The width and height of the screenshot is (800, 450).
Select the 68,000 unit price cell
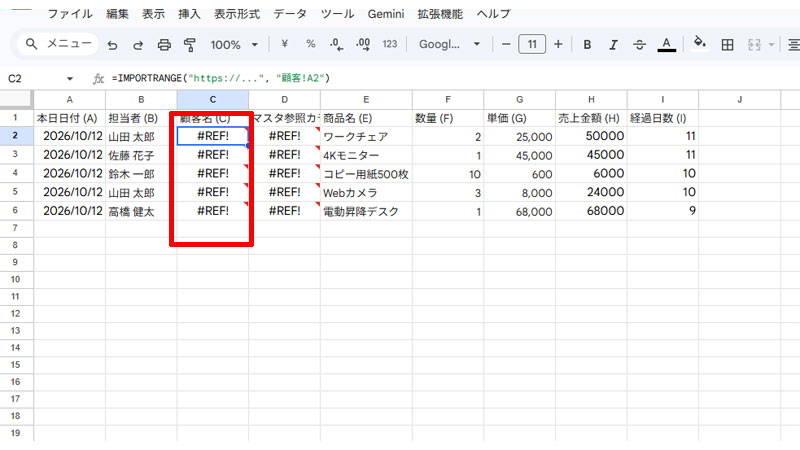[x=519, y=211]
